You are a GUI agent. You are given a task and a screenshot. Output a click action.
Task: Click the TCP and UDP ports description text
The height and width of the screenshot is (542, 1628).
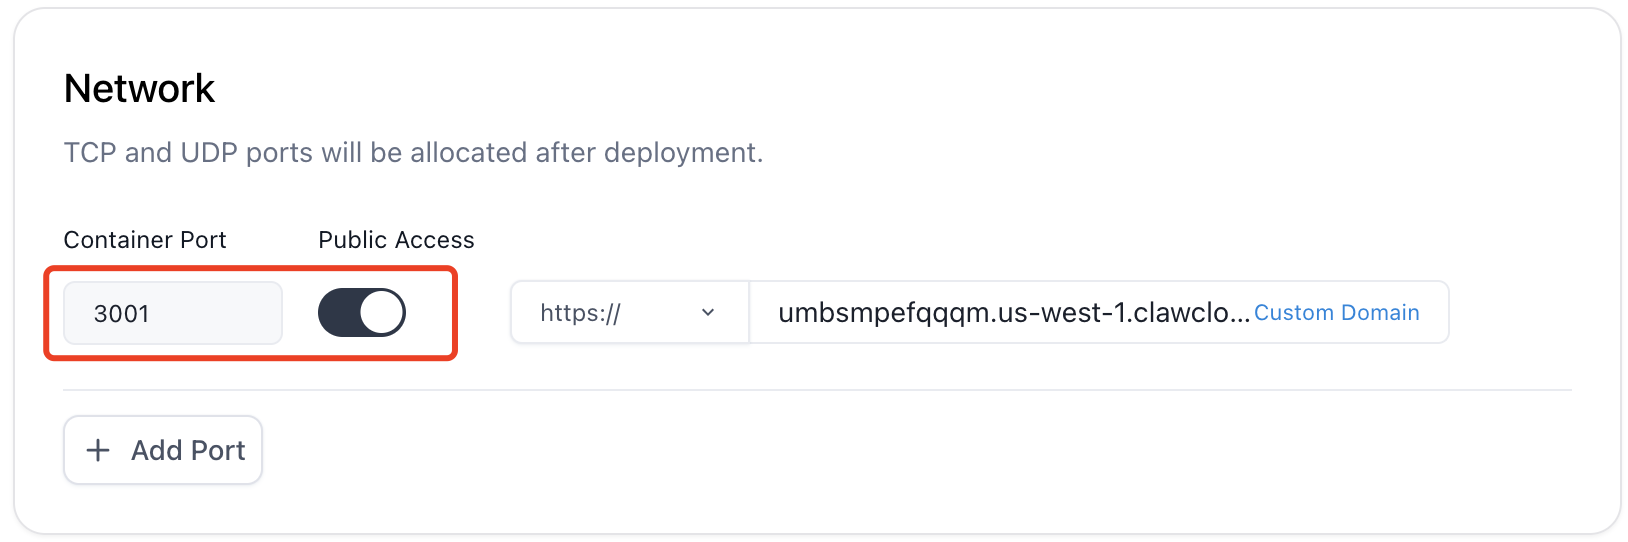[413, 152]
